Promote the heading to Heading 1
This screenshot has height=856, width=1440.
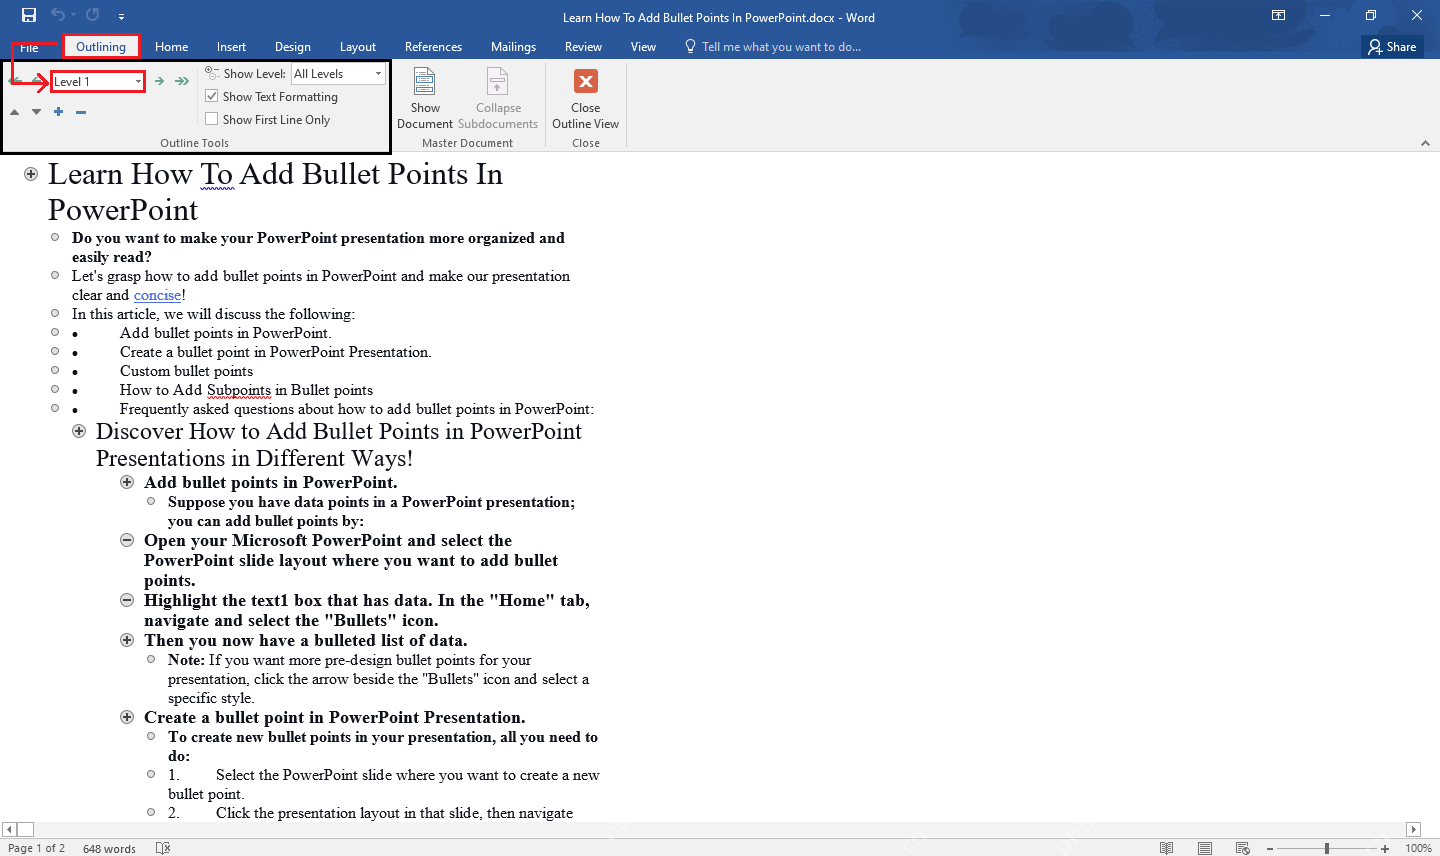pos(15,81)
